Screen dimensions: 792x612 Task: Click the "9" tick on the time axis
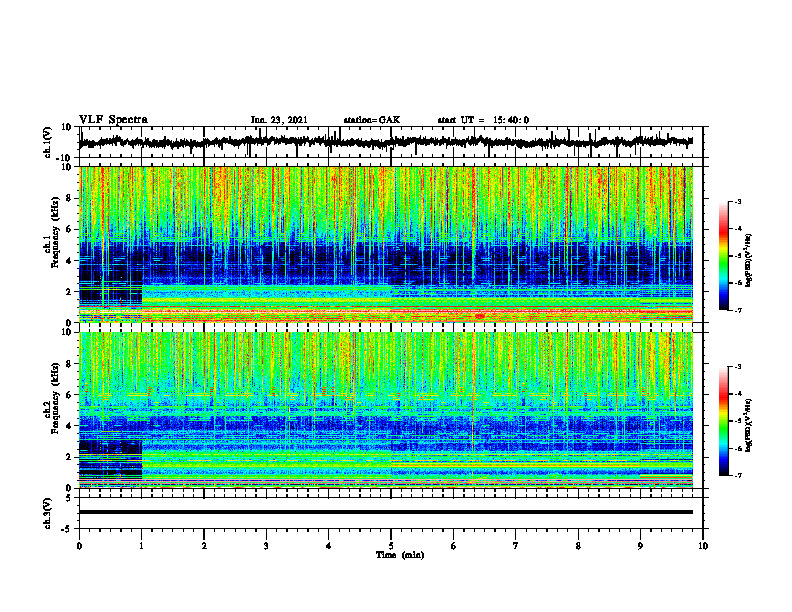click(640, 546)
